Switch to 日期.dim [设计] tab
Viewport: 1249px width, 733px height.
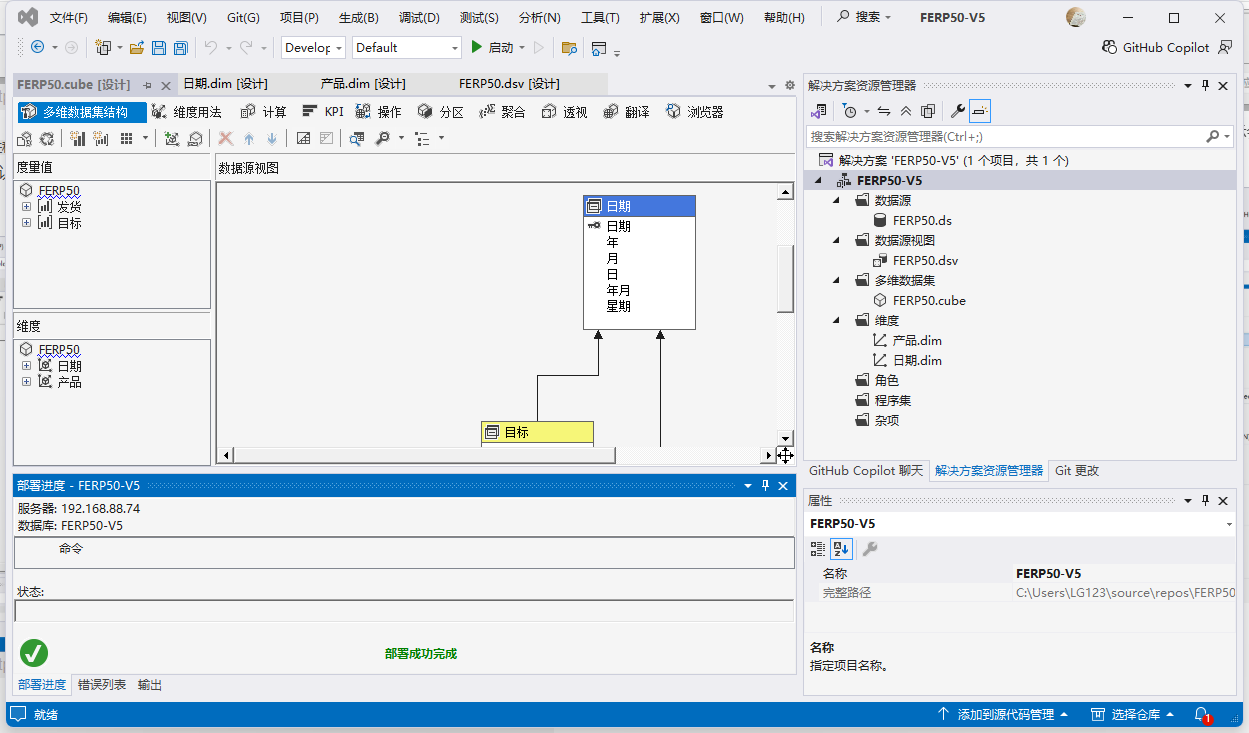click(225, 84)
